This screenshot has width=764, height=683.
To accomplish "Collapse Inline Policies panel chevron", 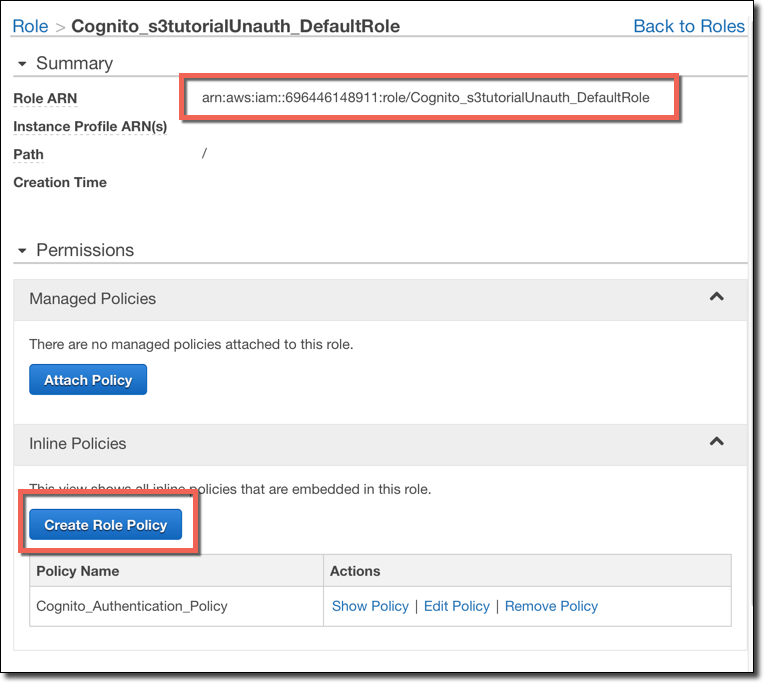I will click(716, 441).
